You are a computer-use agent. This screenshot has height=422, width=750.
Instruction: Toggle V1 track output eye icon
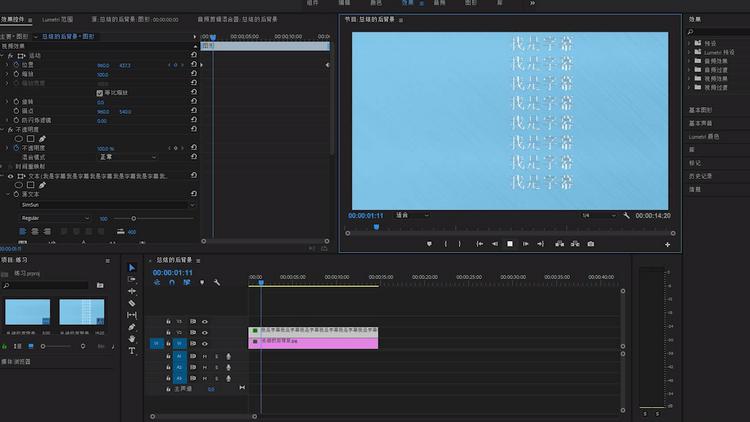click(205, 342)
